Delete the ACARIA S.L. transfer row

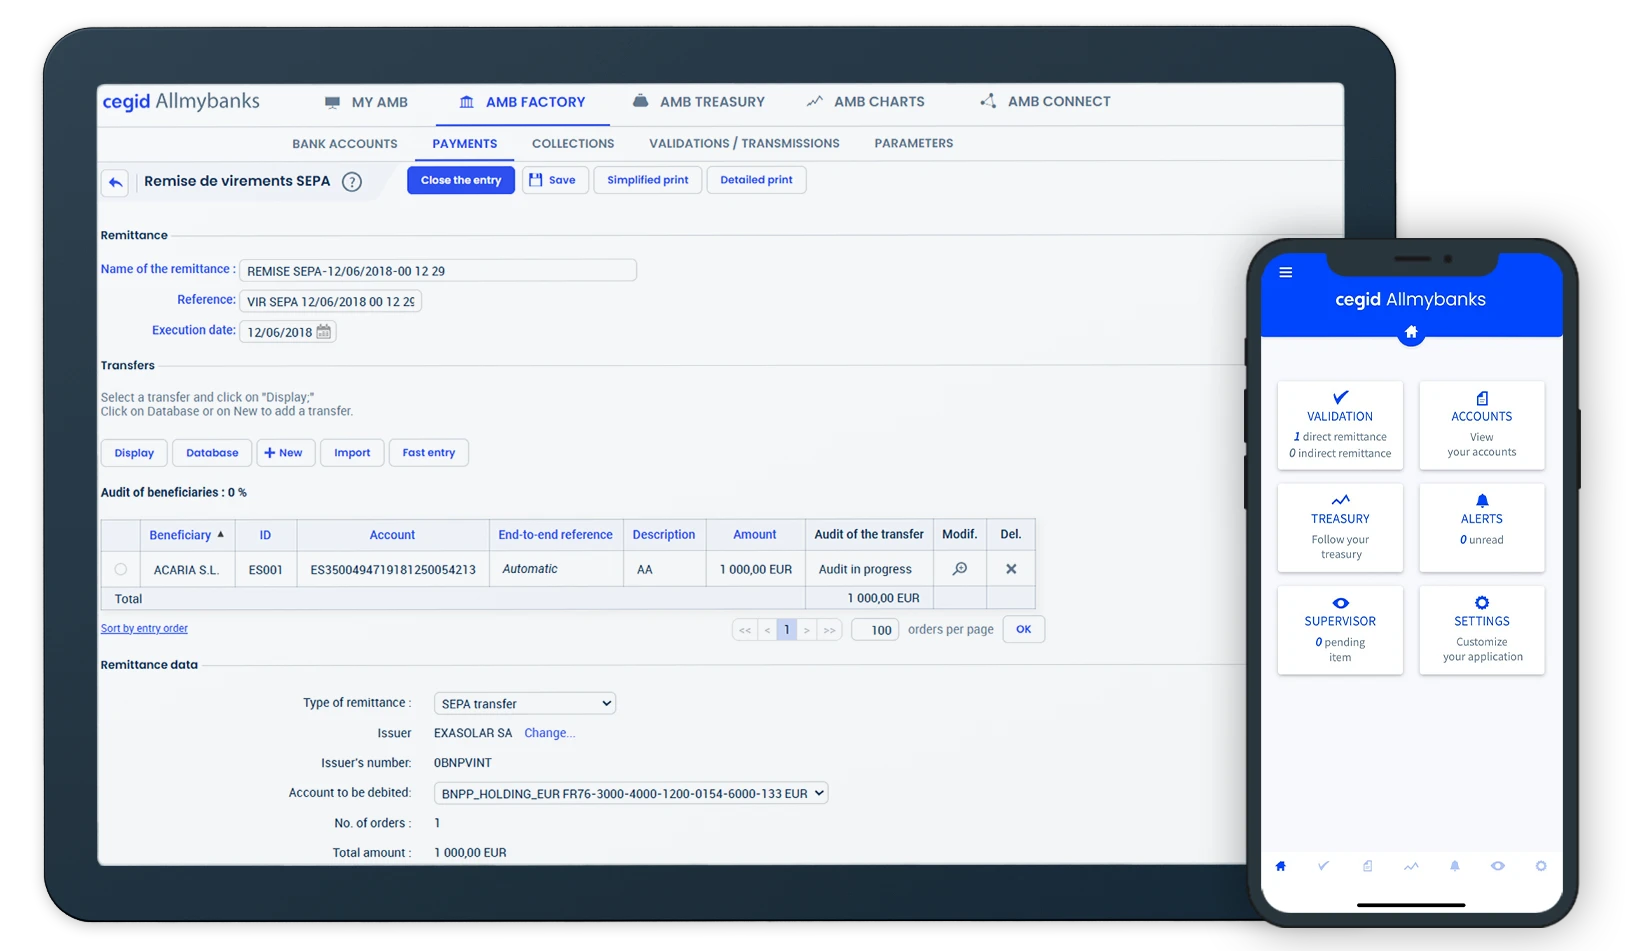click(x=1011, y=569)
